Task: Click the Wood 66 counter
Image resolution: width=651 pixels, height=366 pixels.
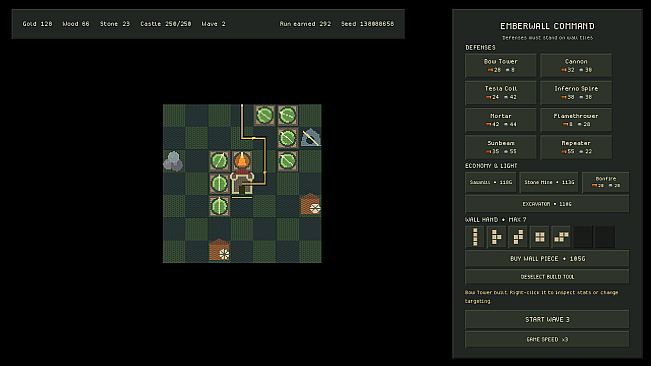Action: [76, 24]
